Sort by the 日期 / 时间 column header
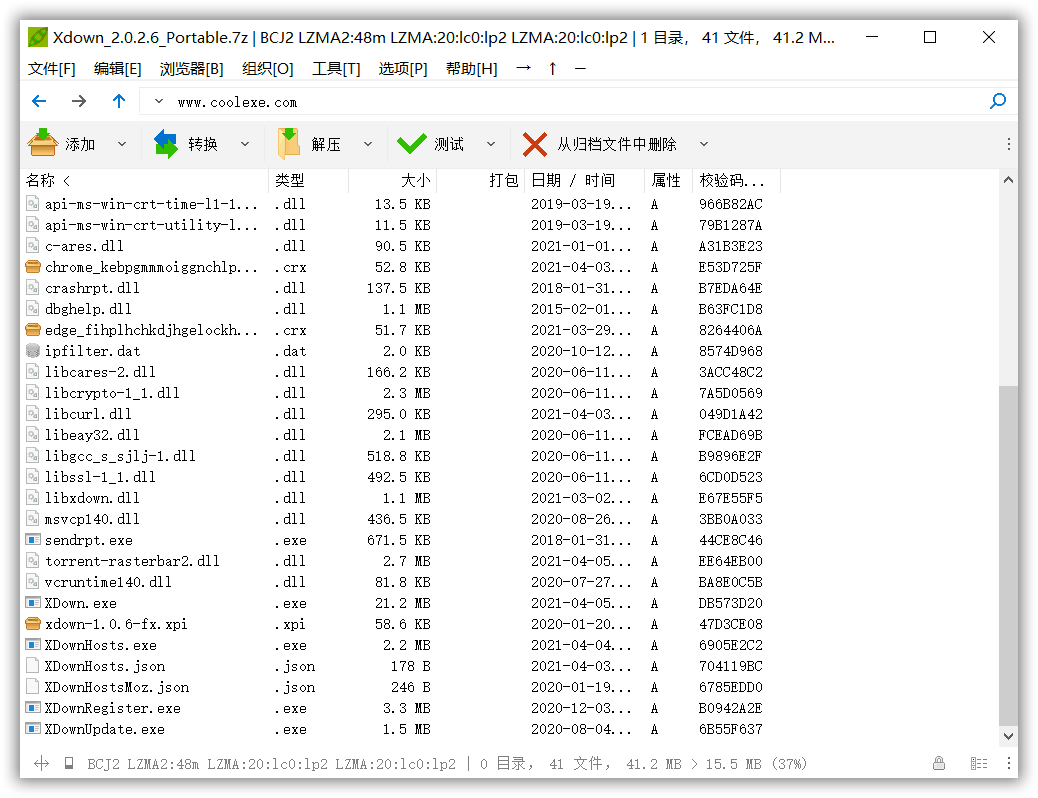Image resolution: width=1038 pixels, height=798 pixels. click(585, 180)
